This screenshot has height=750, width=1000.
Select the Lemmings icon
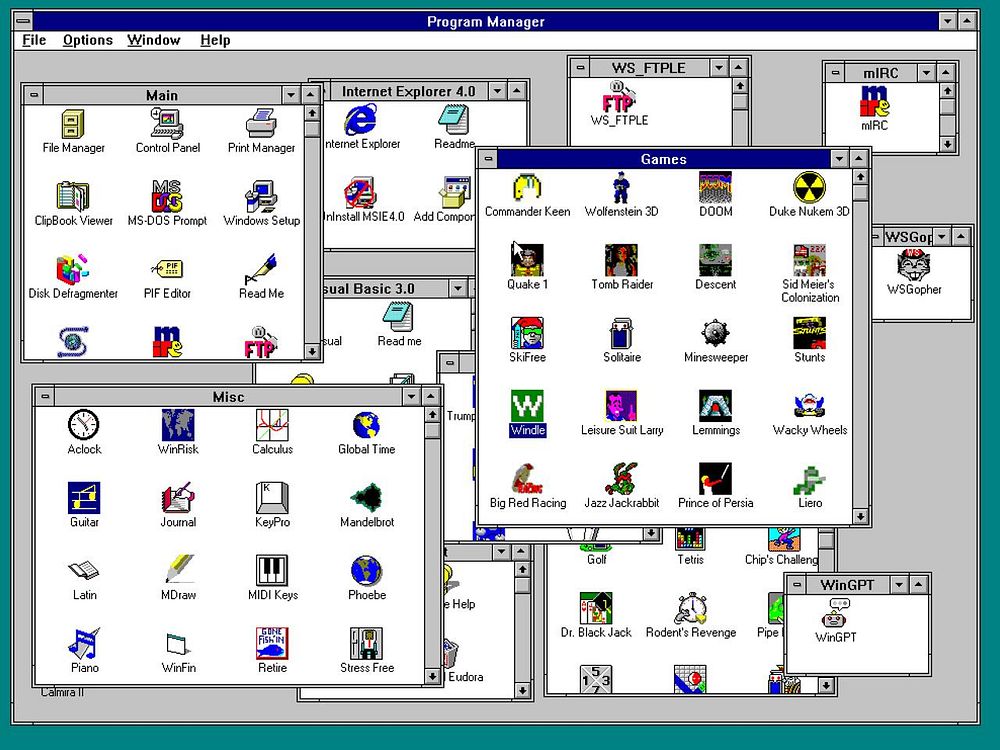[x=716, y=406]
